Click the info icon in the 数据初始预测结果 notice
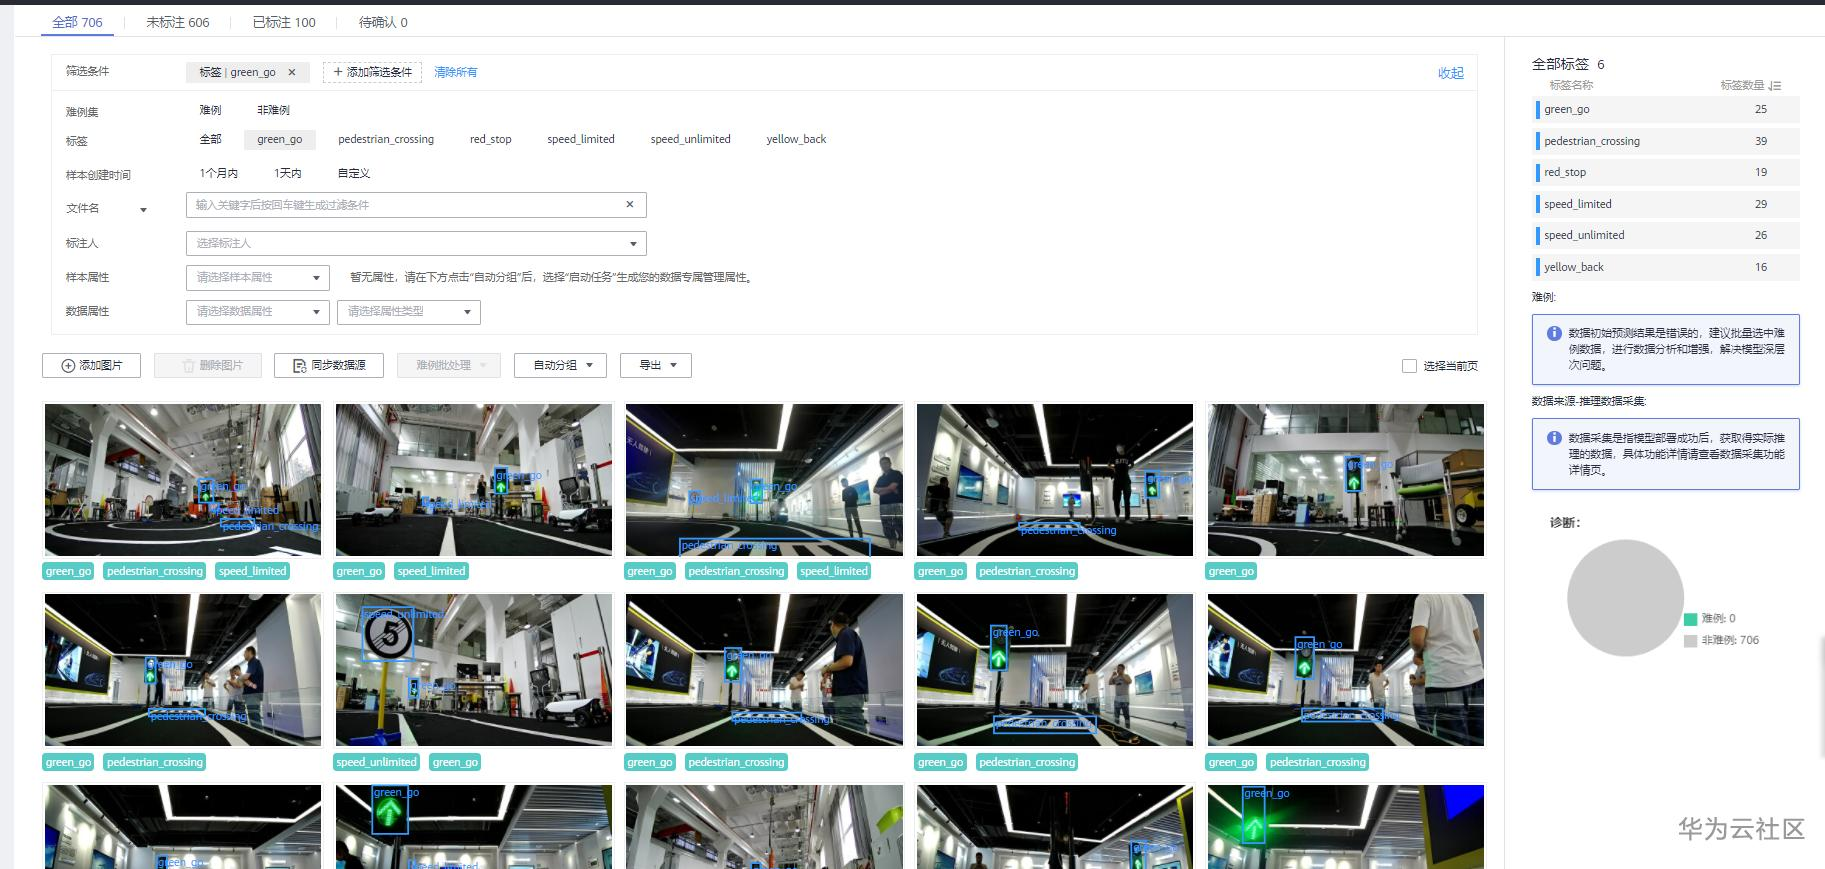The image size is (1825, 869). coord(1554,334)
